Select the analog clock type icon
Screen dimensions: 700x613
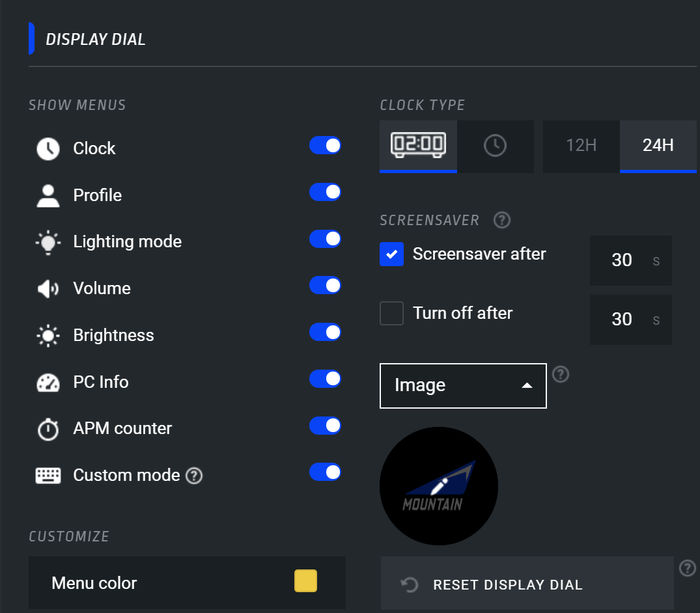pyautogui.click(x=495, y=145)
